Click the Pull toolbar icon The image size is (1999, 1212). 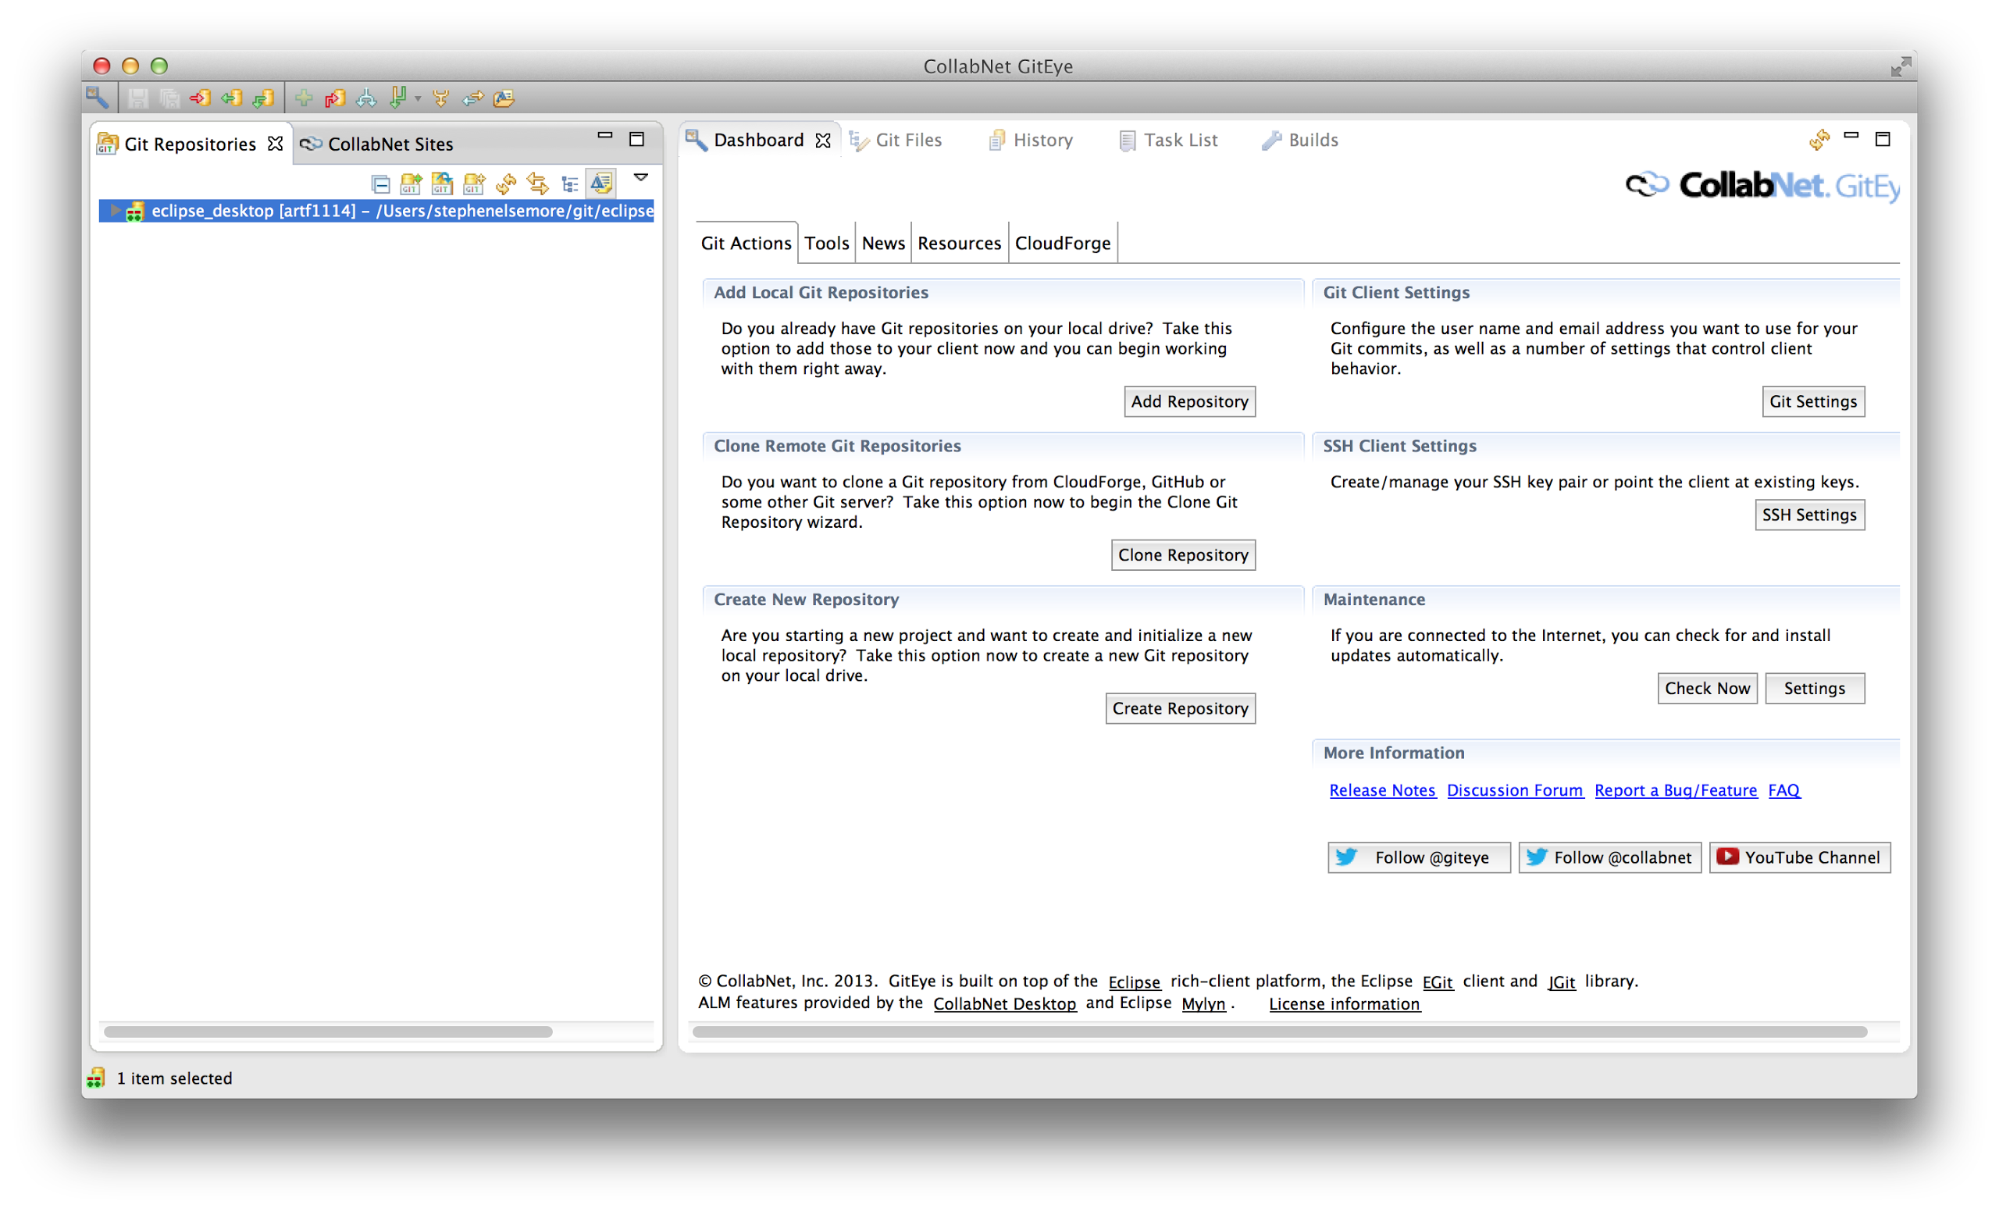tap(264, 98)
